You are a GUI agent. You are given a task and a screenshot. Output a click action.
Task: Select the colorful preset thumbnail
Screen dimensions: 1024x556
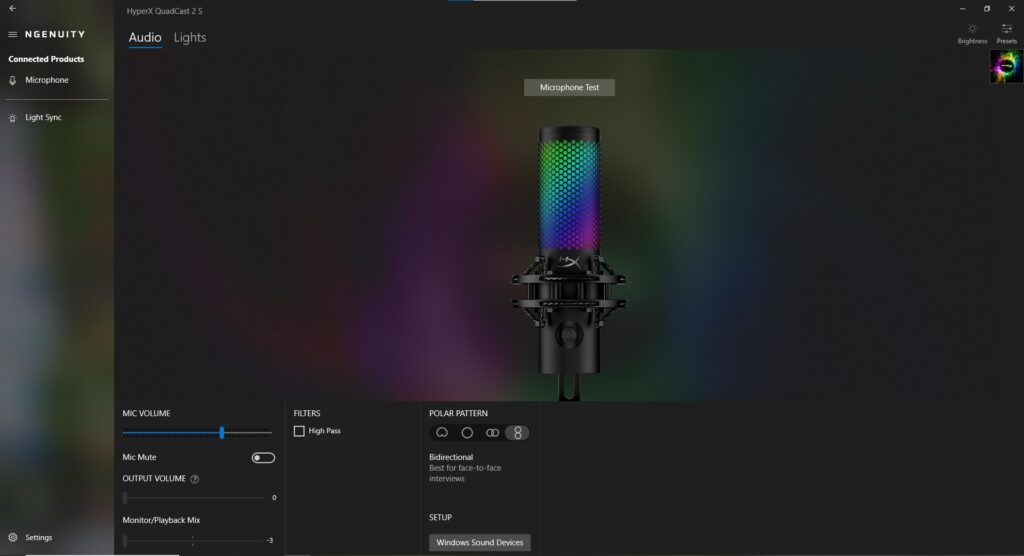click(x=1006, y=67)
